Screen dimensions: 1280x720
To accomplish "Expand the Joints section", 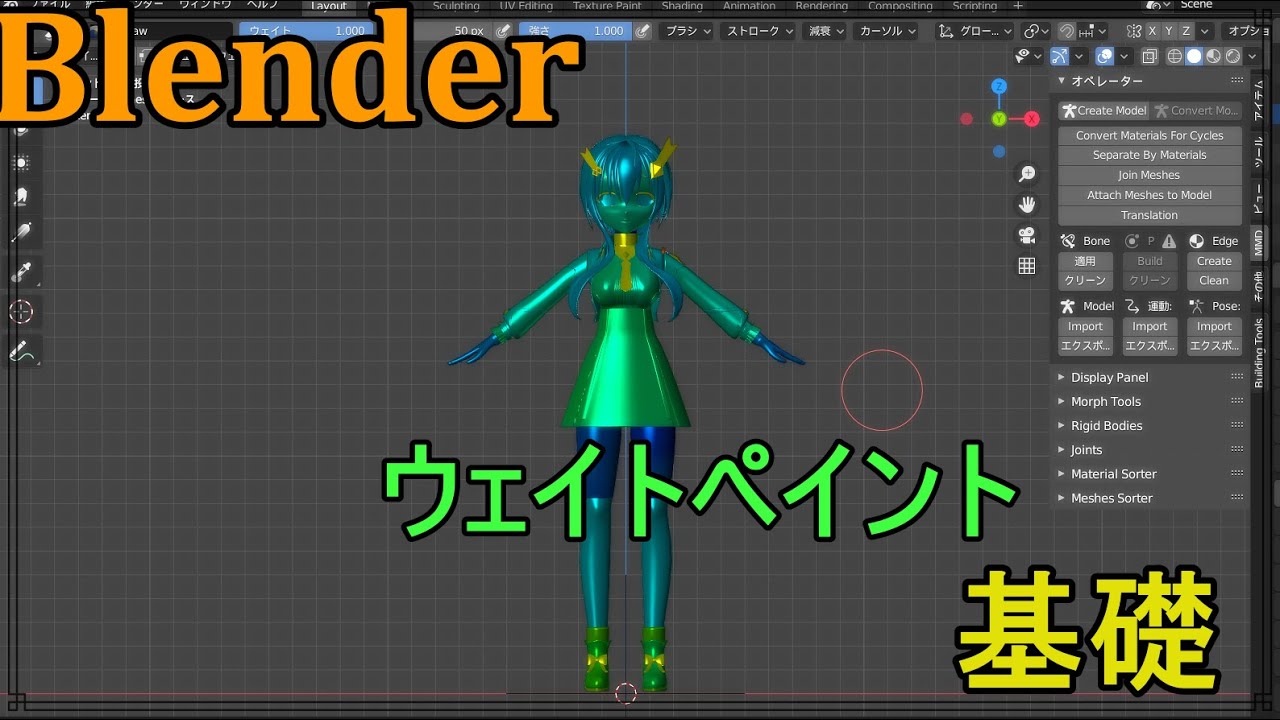I will 1150,449.
